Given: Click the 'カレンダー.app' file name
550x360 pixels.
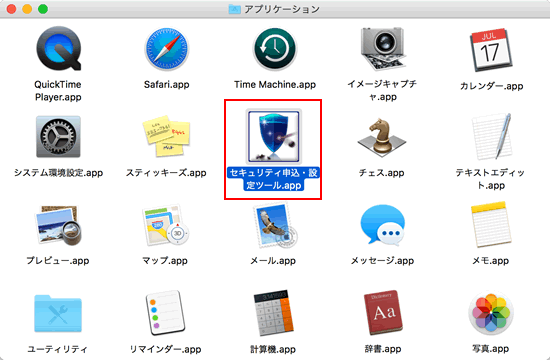Looking at the screenshot, I should [x=491, y=86].
